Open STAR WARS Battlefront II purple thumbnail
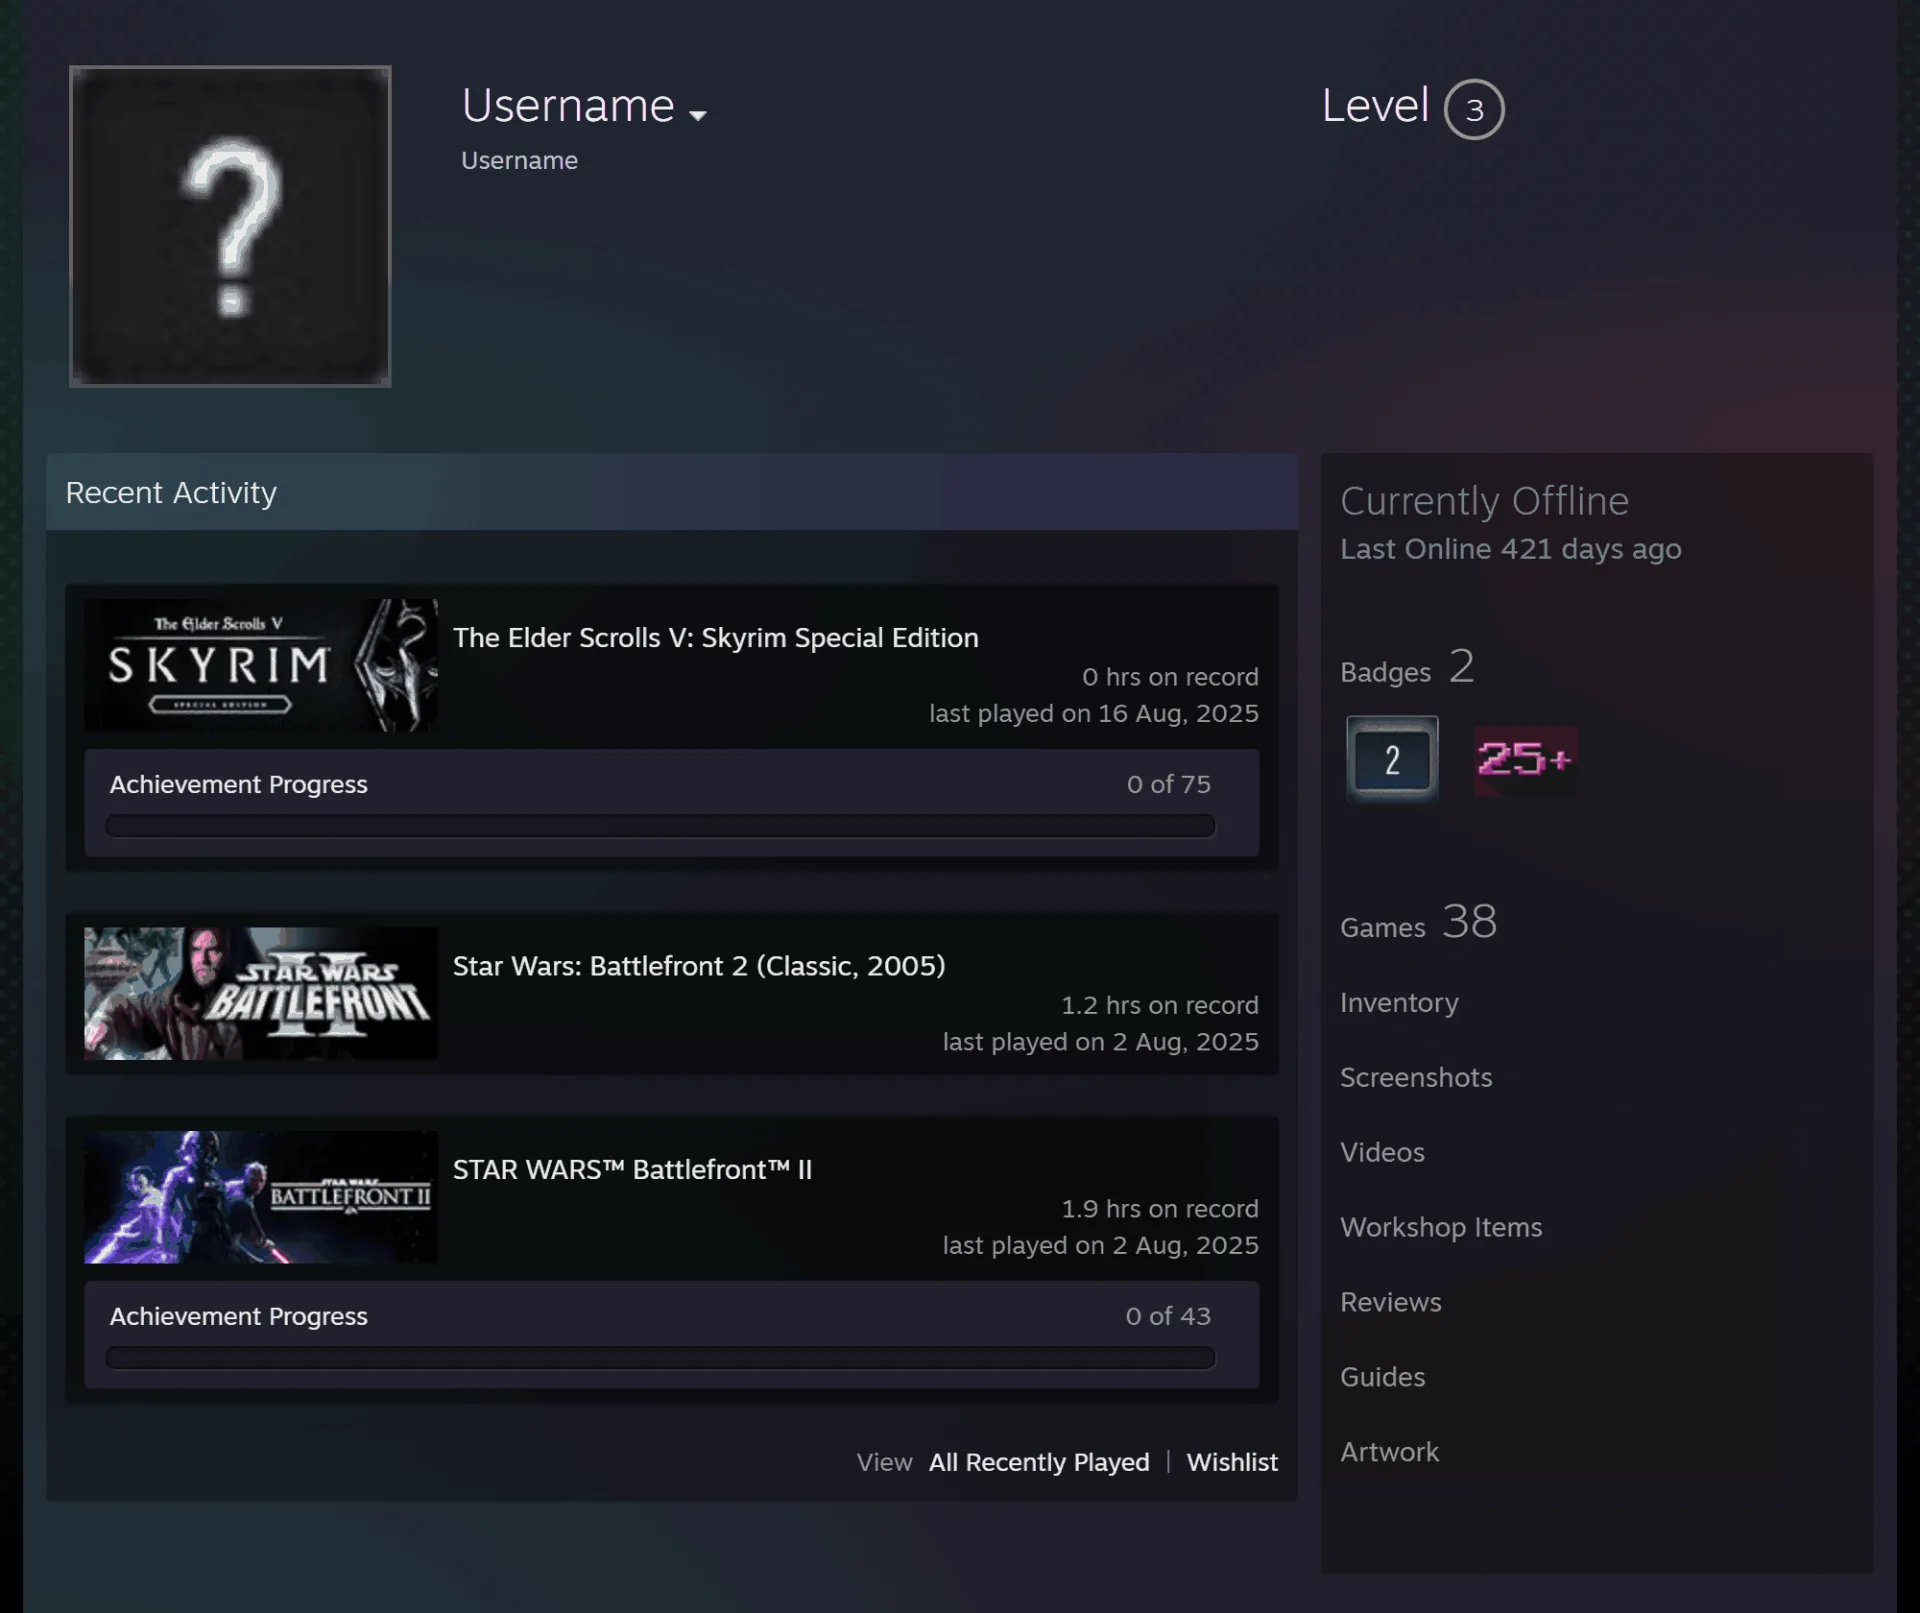The height and width of the screenshot is (1613, 1920). point(261,1197)
